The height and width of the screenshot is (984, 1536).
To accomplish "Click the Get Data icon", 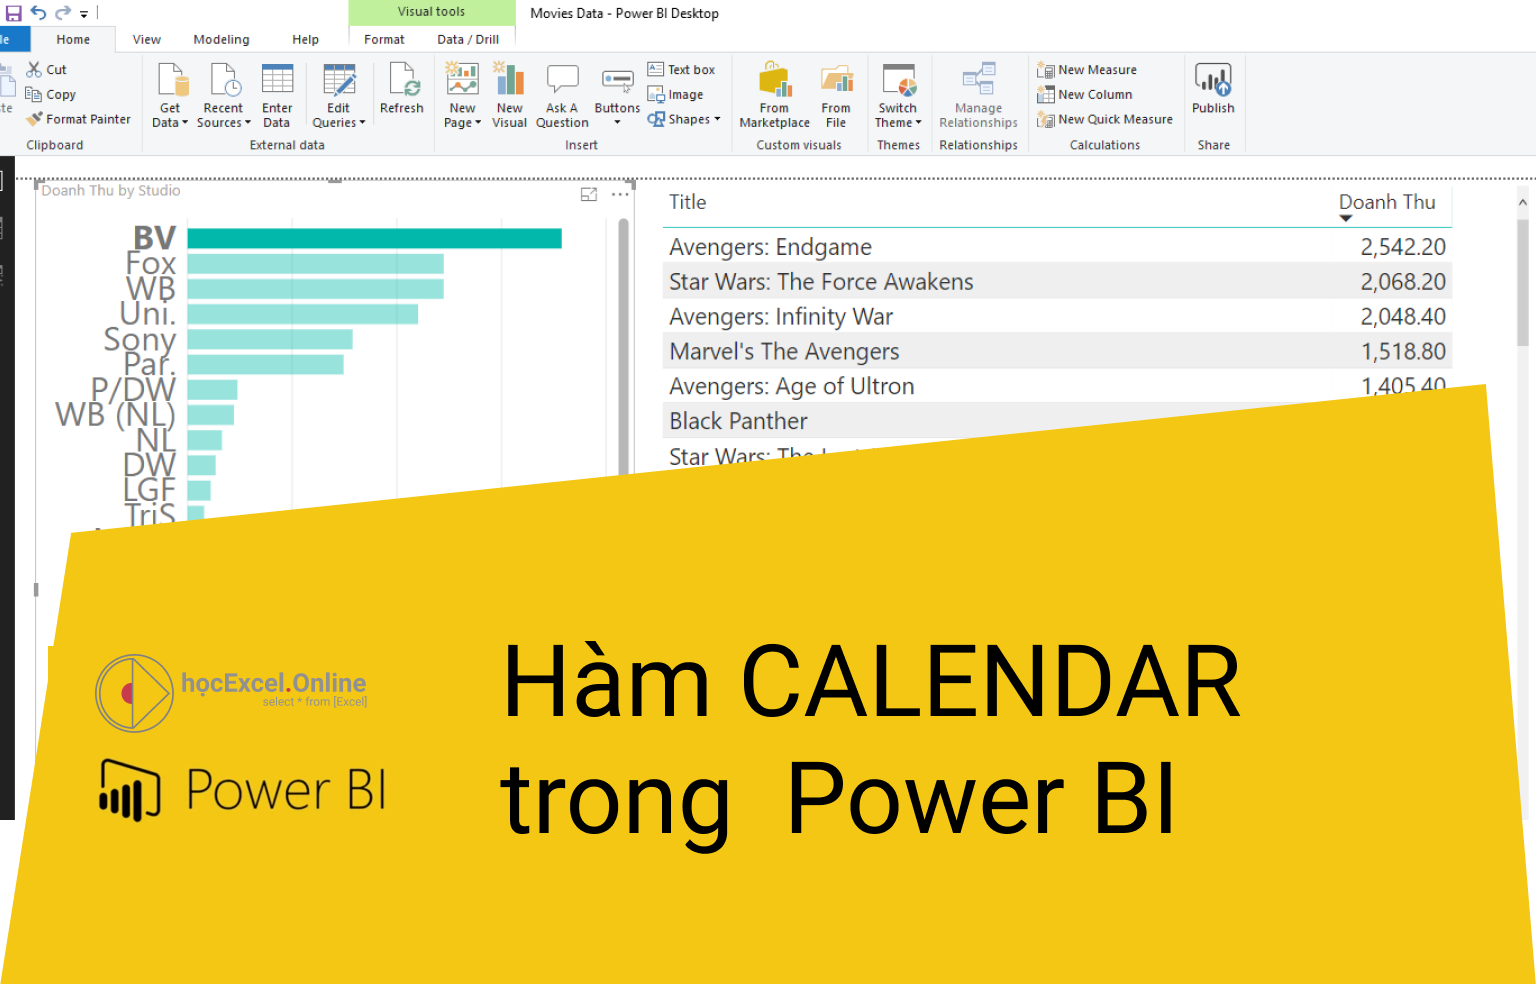I will (x=171, y=80).
